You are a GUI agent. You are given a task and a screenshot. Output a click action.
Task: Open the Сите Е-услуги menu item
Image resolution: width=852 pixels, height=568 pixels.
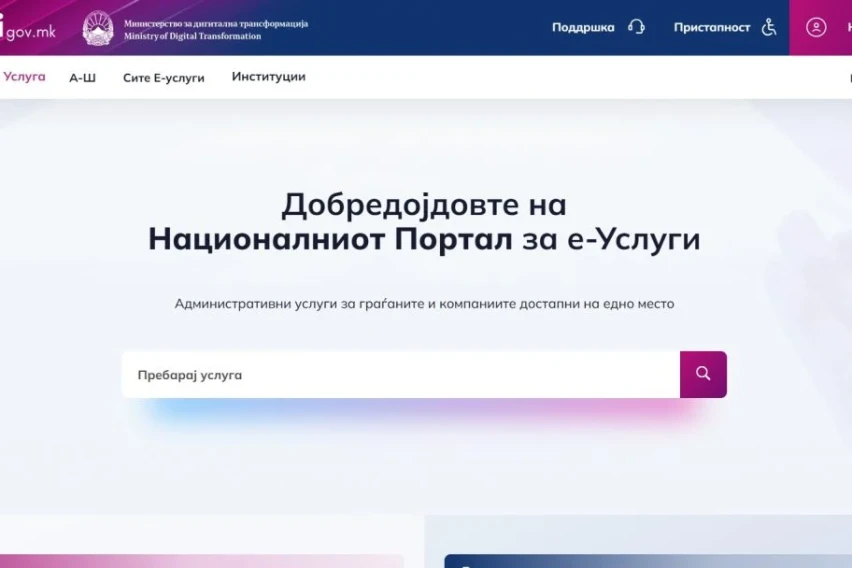click(163, 78)
